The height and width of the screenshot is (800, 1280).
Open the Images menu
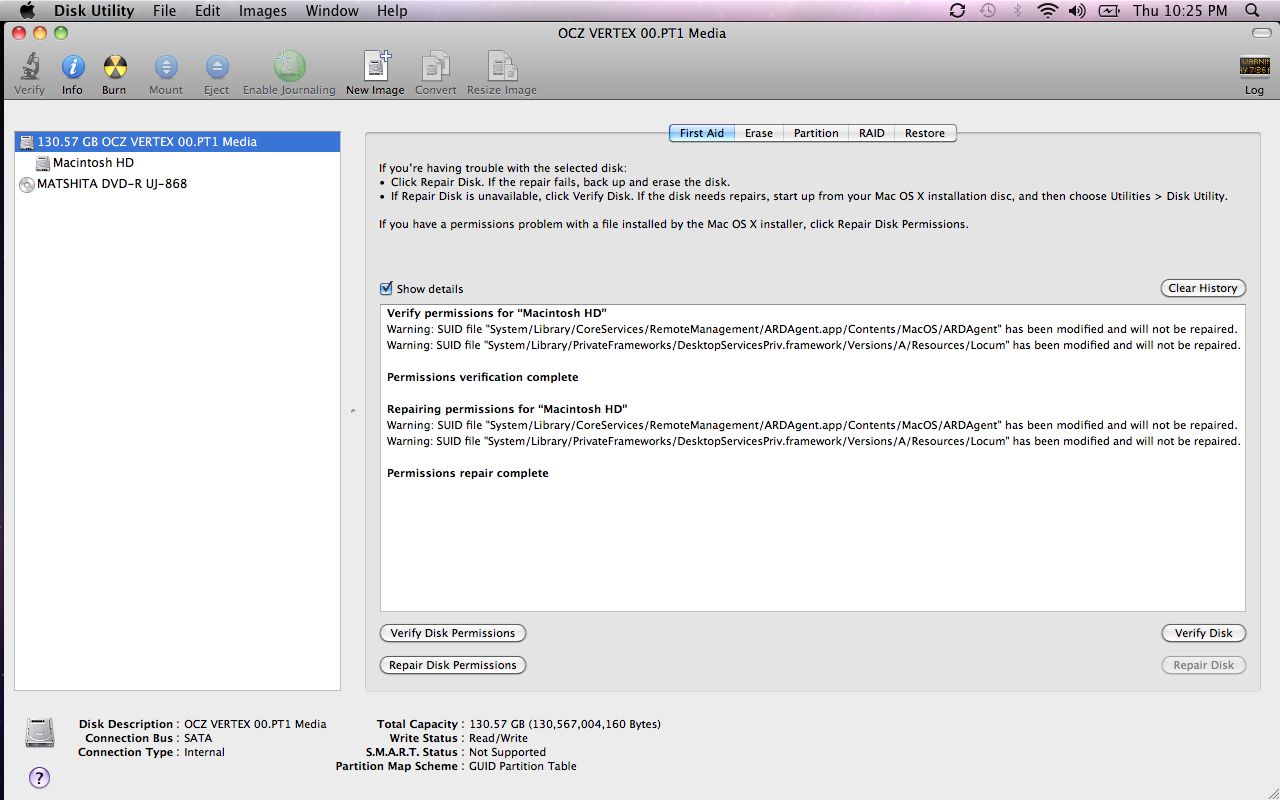[x=263, y=11]
